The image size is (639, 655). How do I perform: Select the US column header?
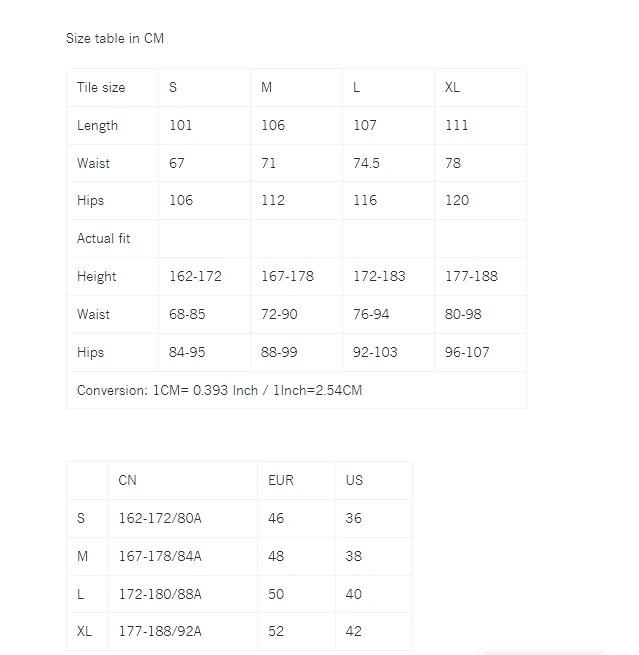[x=374, y=480]
